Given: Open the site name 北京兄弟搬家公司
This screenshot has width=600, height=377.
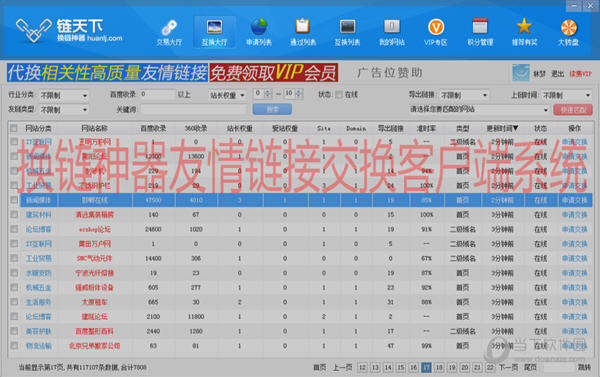Looking at the screenshot, I should 95,346.
